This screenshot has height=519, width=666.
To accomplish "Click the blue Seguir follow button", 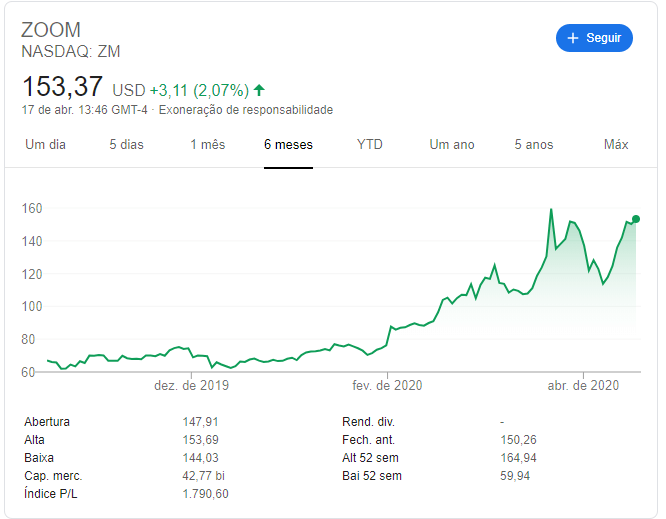I will [x=594, y=38].
